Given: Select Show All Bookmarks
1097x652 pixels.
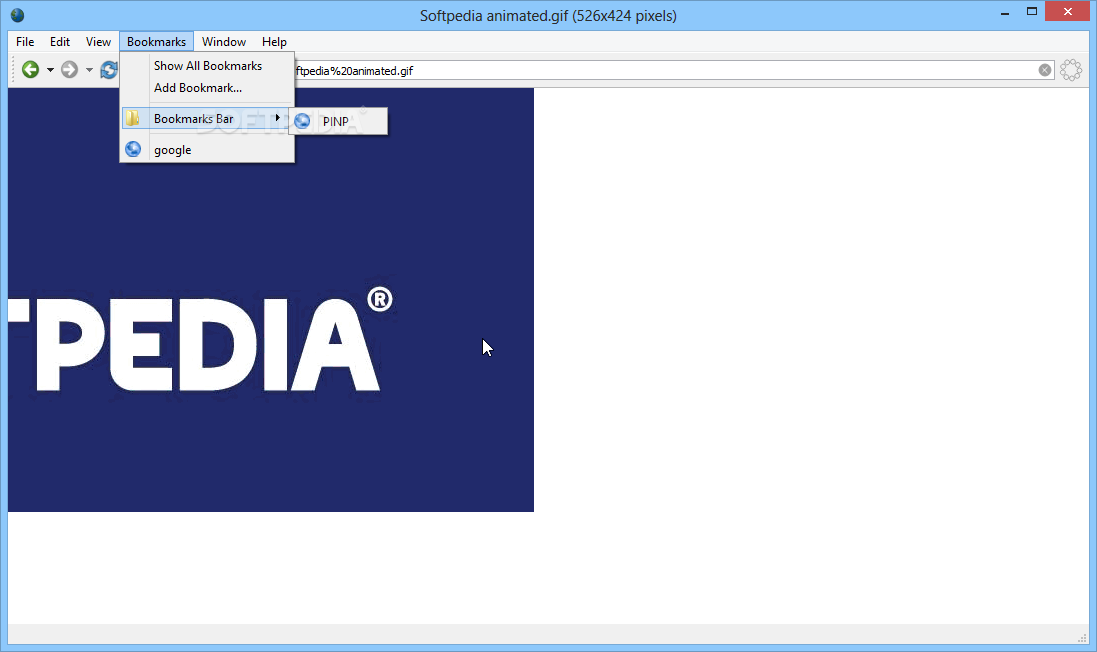Looking at the screenshot, I should pyautogui.click(x=207, y=66).
